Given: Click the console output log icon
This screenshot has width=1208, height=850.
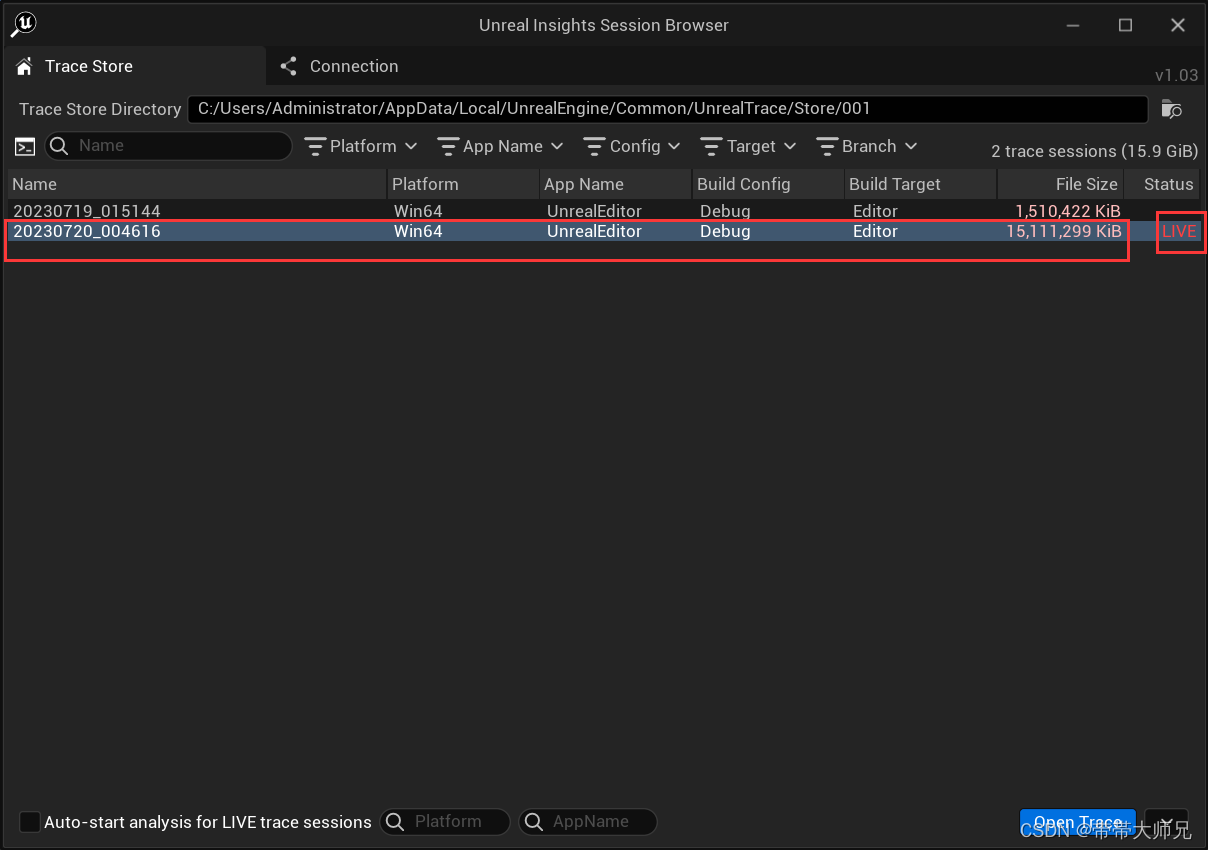Looking at the screenshot, I should pos(25,147).
